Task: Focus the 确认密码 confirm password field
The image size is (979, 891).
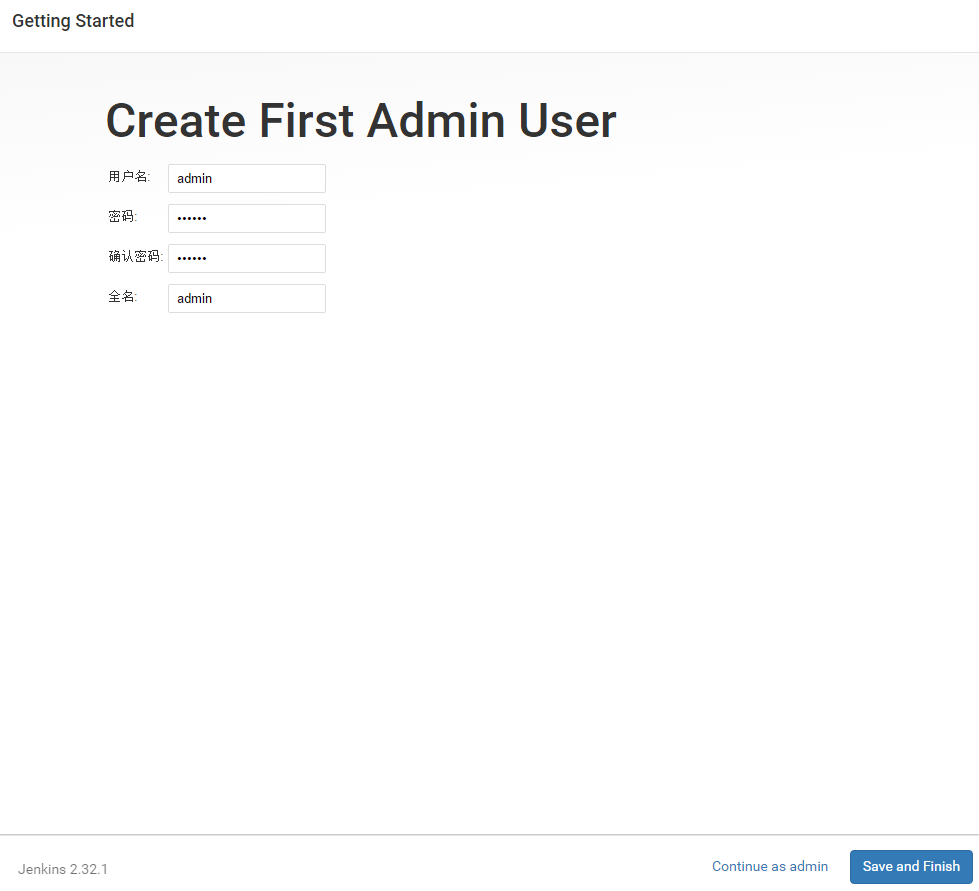Action: click(x=247, y=258)
